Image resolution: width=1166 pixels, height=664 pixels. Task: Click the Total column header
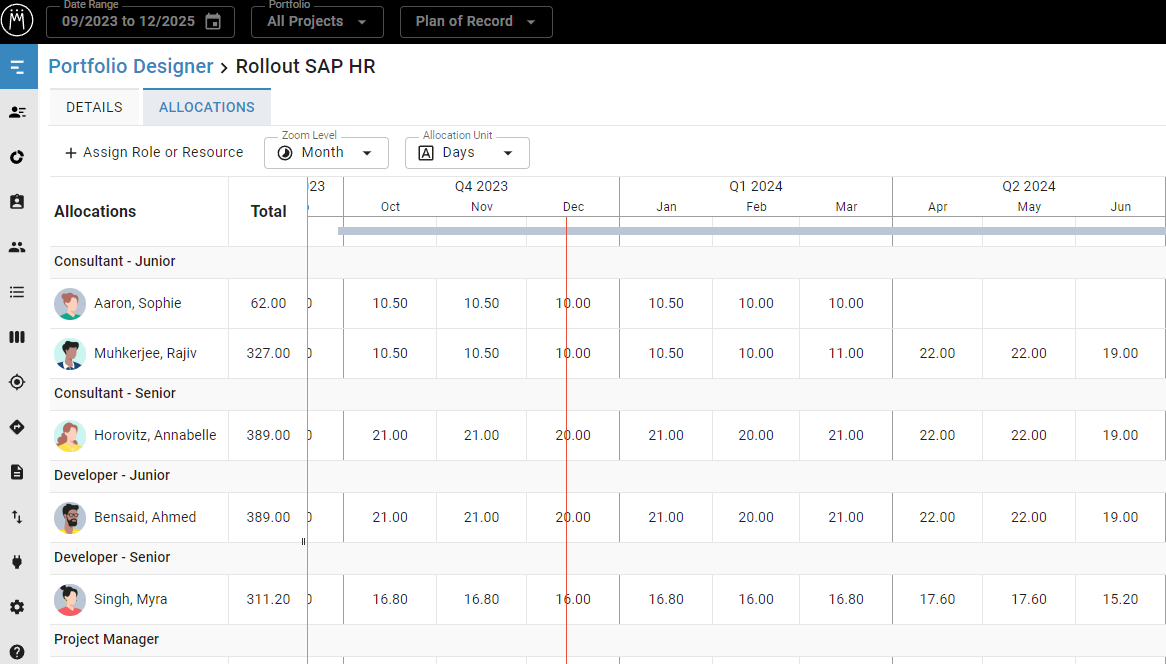tap(268, 211)
